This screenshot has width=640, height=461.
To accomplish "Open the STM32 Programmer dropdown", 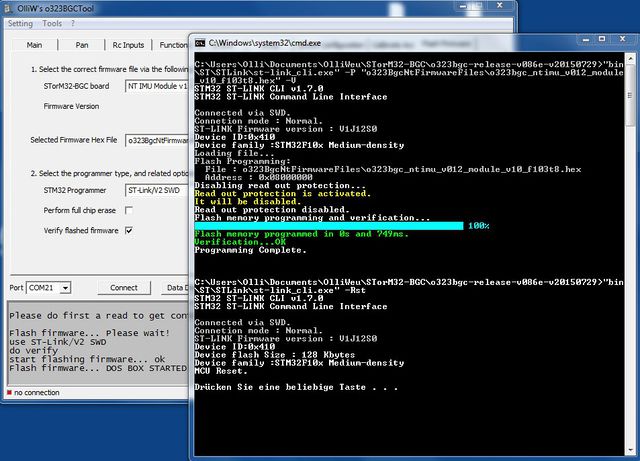I will click(158, 189).
